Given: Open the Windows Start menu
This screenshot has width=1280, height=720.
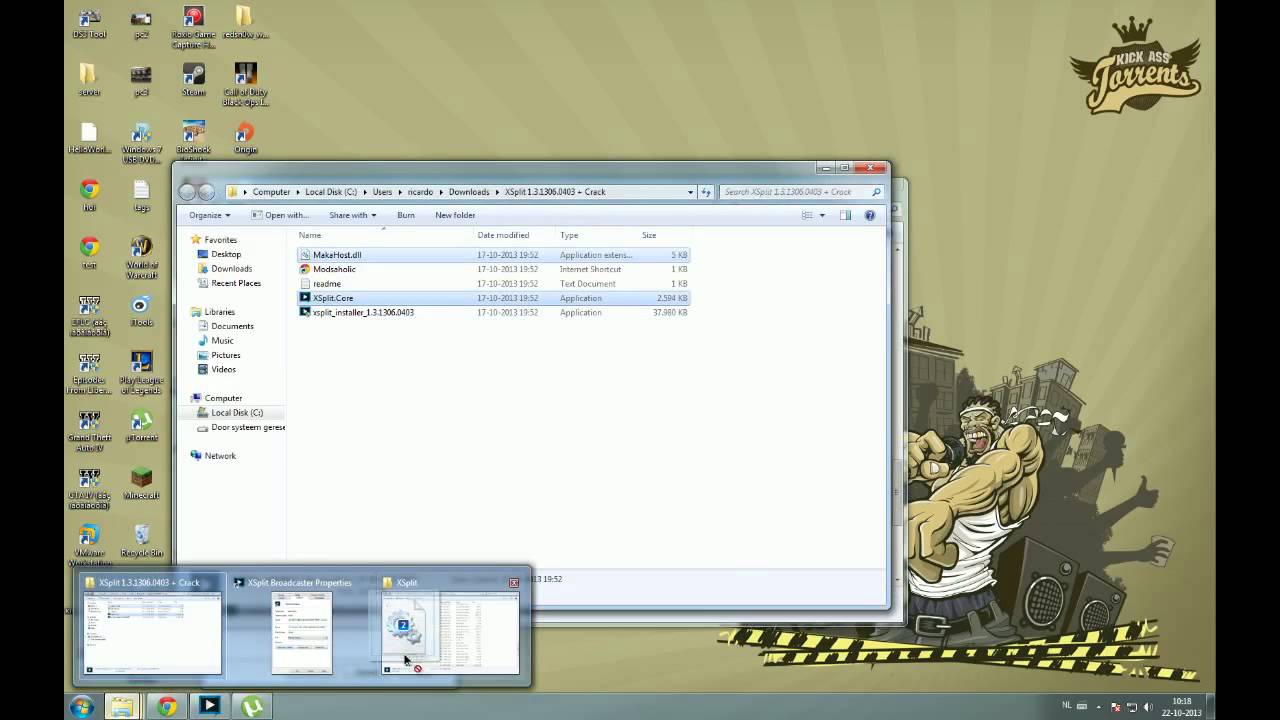Looking at the screenshot, I should (x=82, y=707).
